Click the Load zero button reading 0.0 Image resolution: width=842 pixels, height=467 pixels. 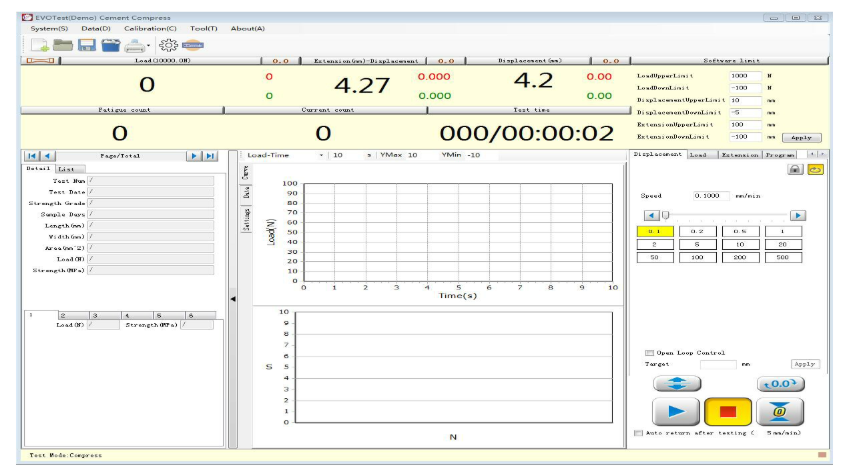pyautogui.click(x=281, y=61)
